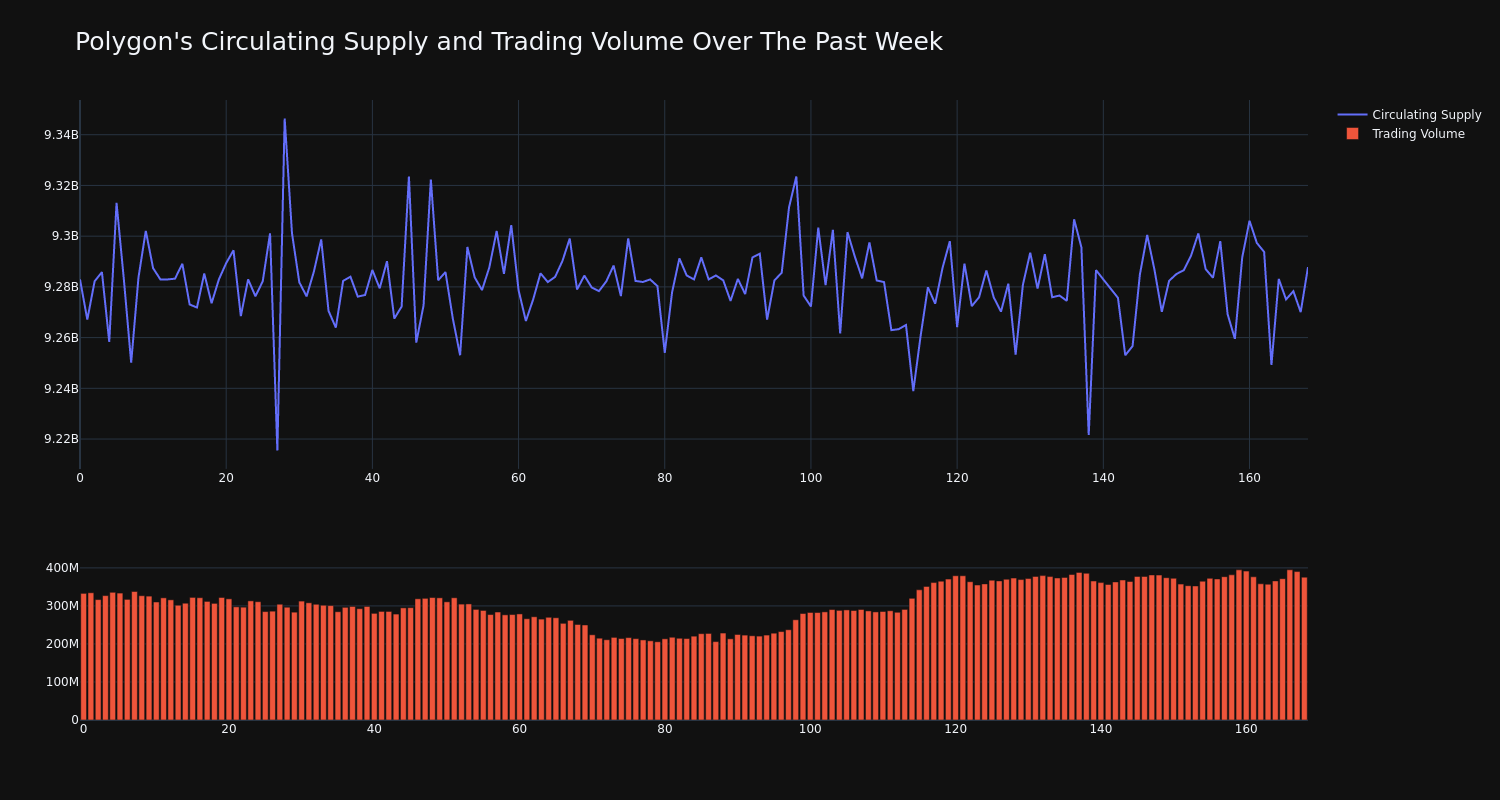Click the first trading volume bar at hour 0
1500x800 pixels.
click(x=83, y=657)
